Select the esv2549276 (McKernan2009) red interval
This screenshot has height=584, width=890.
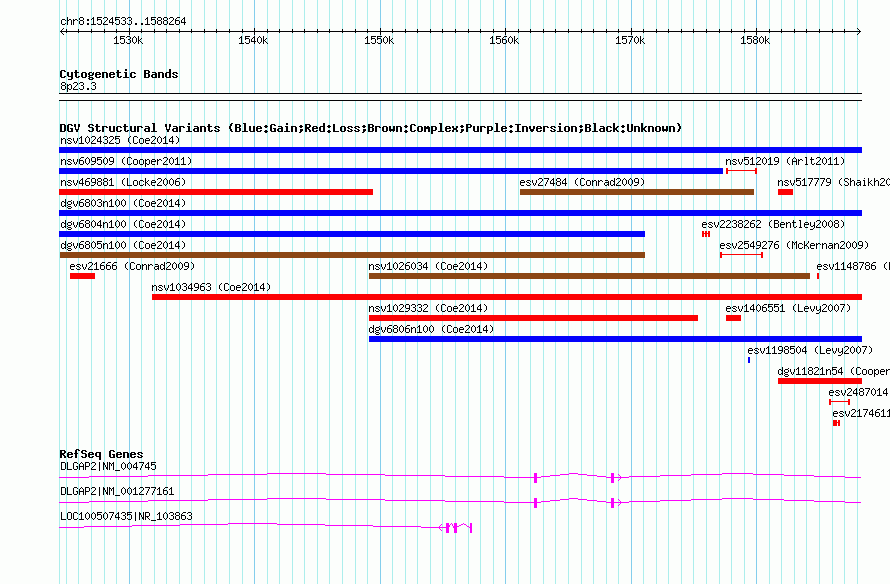tap(741, 255)
